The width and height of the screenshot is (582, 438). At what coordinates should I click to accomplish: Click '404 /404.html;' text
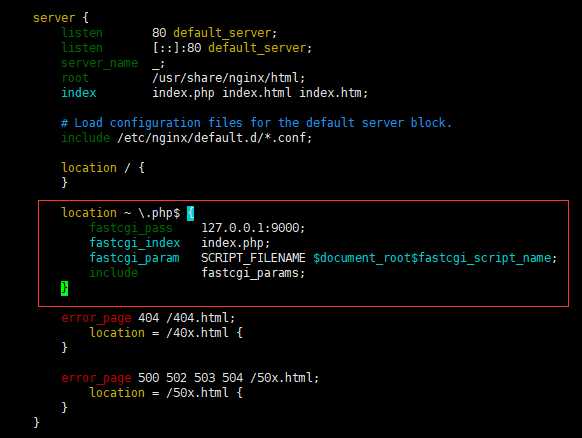187,318
